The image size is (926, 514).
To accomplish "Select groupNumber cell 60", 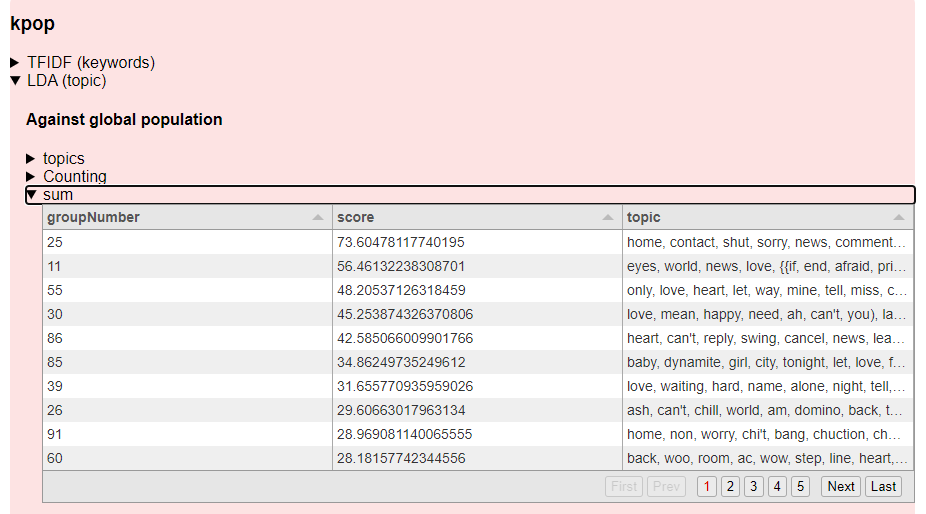I will click(x=187, y=458).
